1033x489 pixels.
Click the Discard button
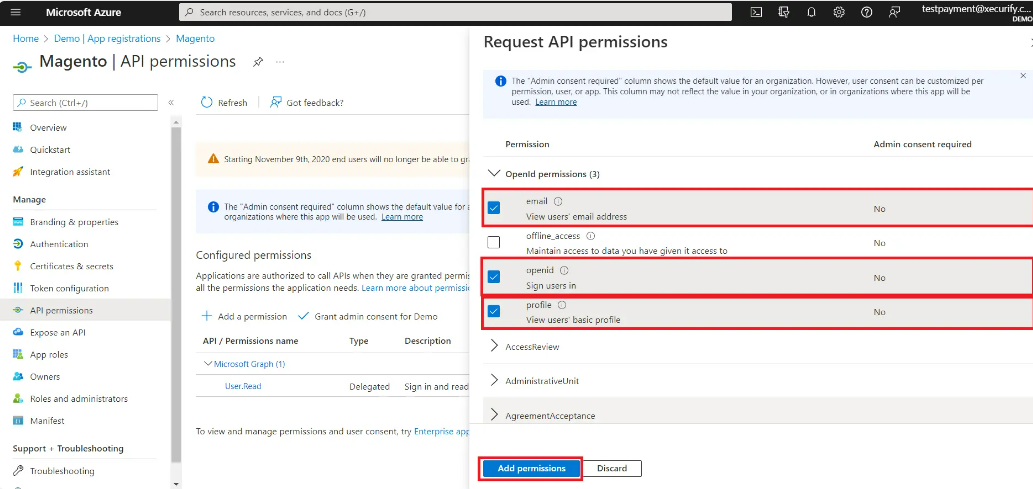point(612,469)
